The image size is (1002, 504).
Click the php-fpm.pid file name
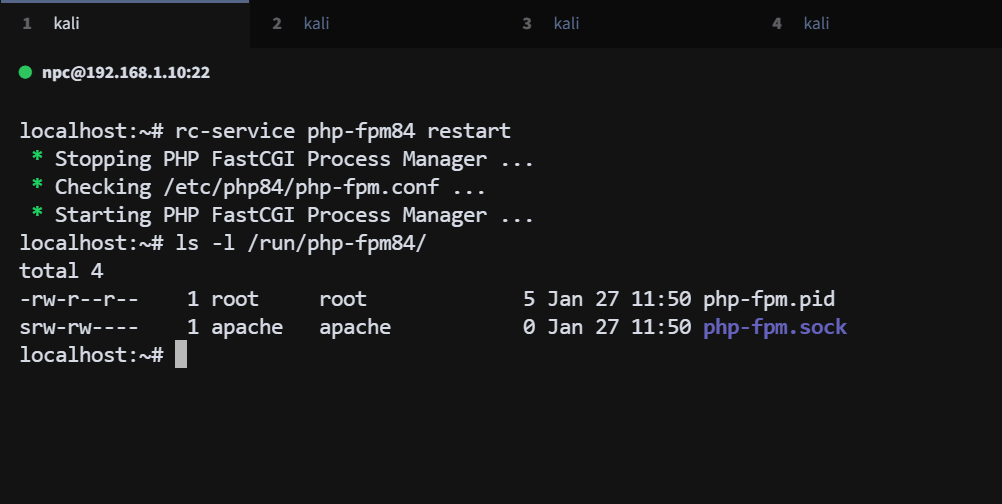pos(769,299)
